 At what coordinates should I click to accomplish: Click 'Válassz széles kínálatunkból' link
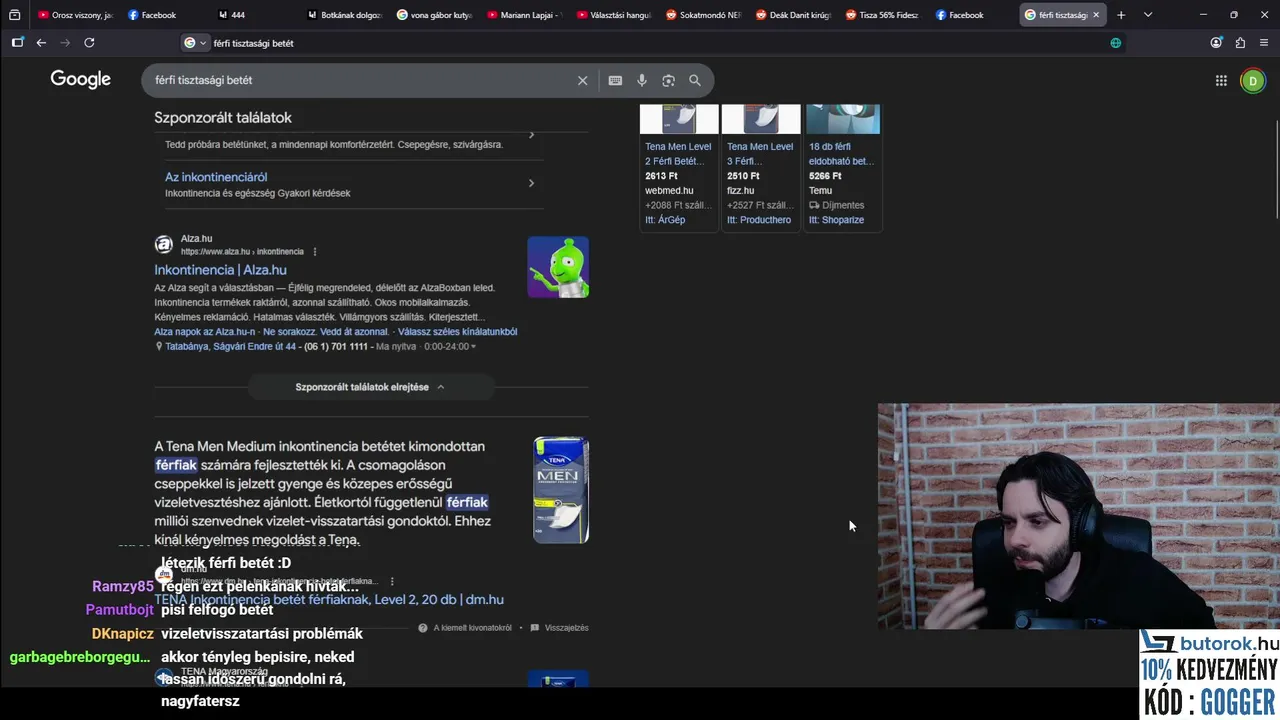click(457, 332)
